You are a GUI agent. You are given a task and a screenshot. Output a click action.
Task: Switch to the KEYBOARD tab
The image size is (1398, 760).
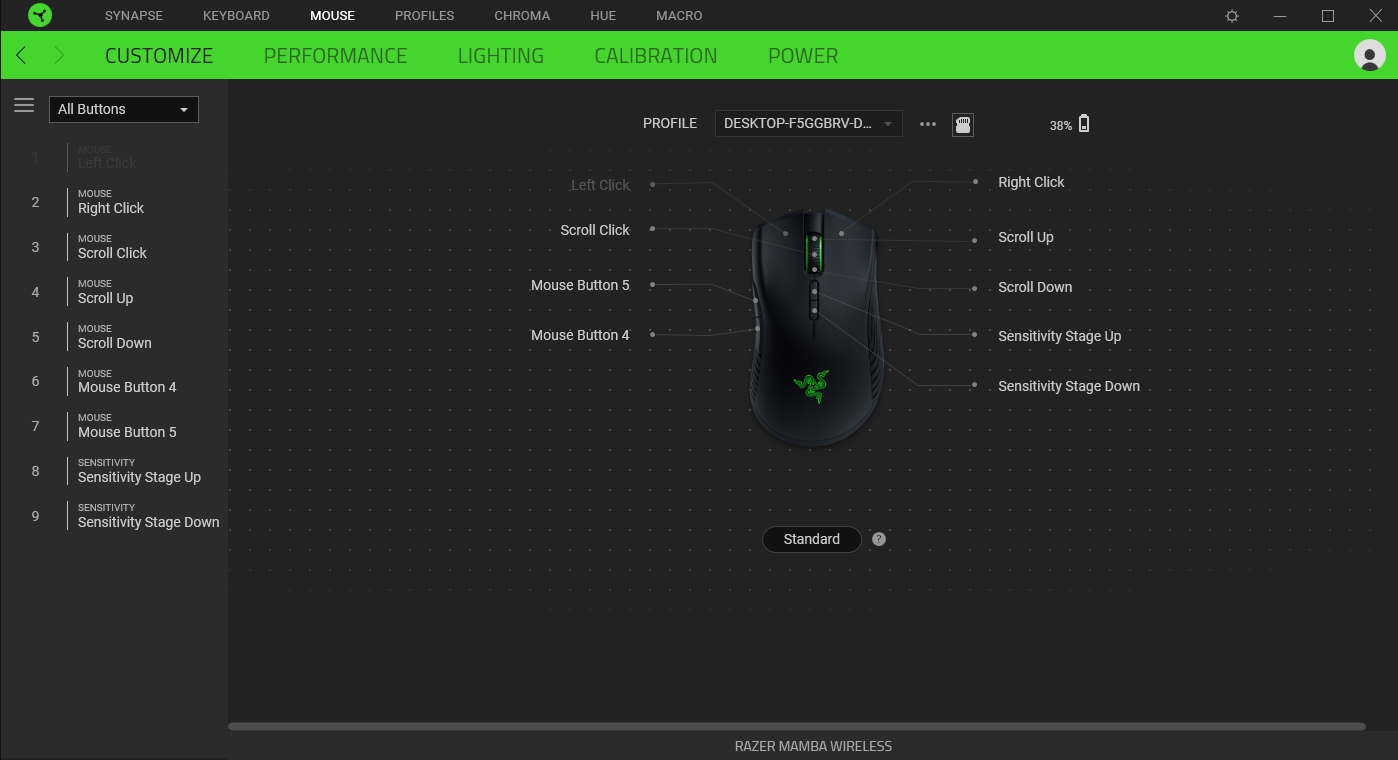(236, 16)
